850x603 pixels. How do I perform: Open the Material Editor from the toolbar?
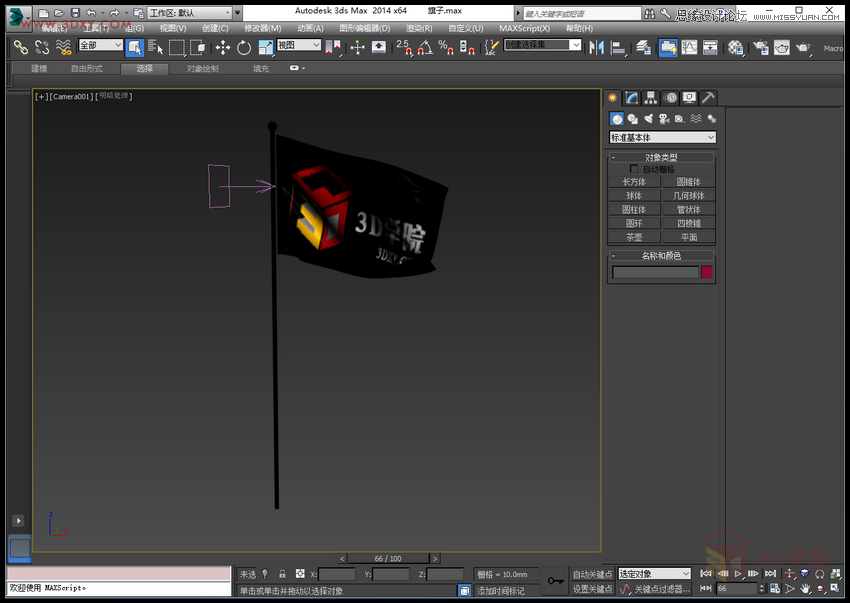[x=734, y=48]
